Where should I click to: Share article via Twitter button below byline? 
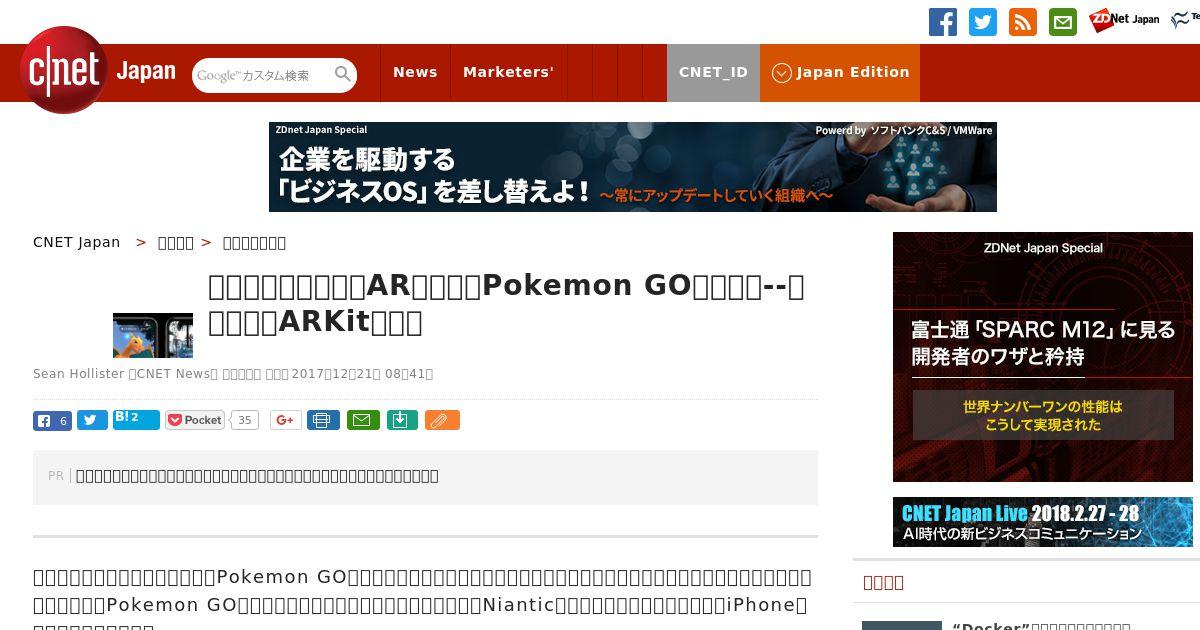[x=92, y=420]
